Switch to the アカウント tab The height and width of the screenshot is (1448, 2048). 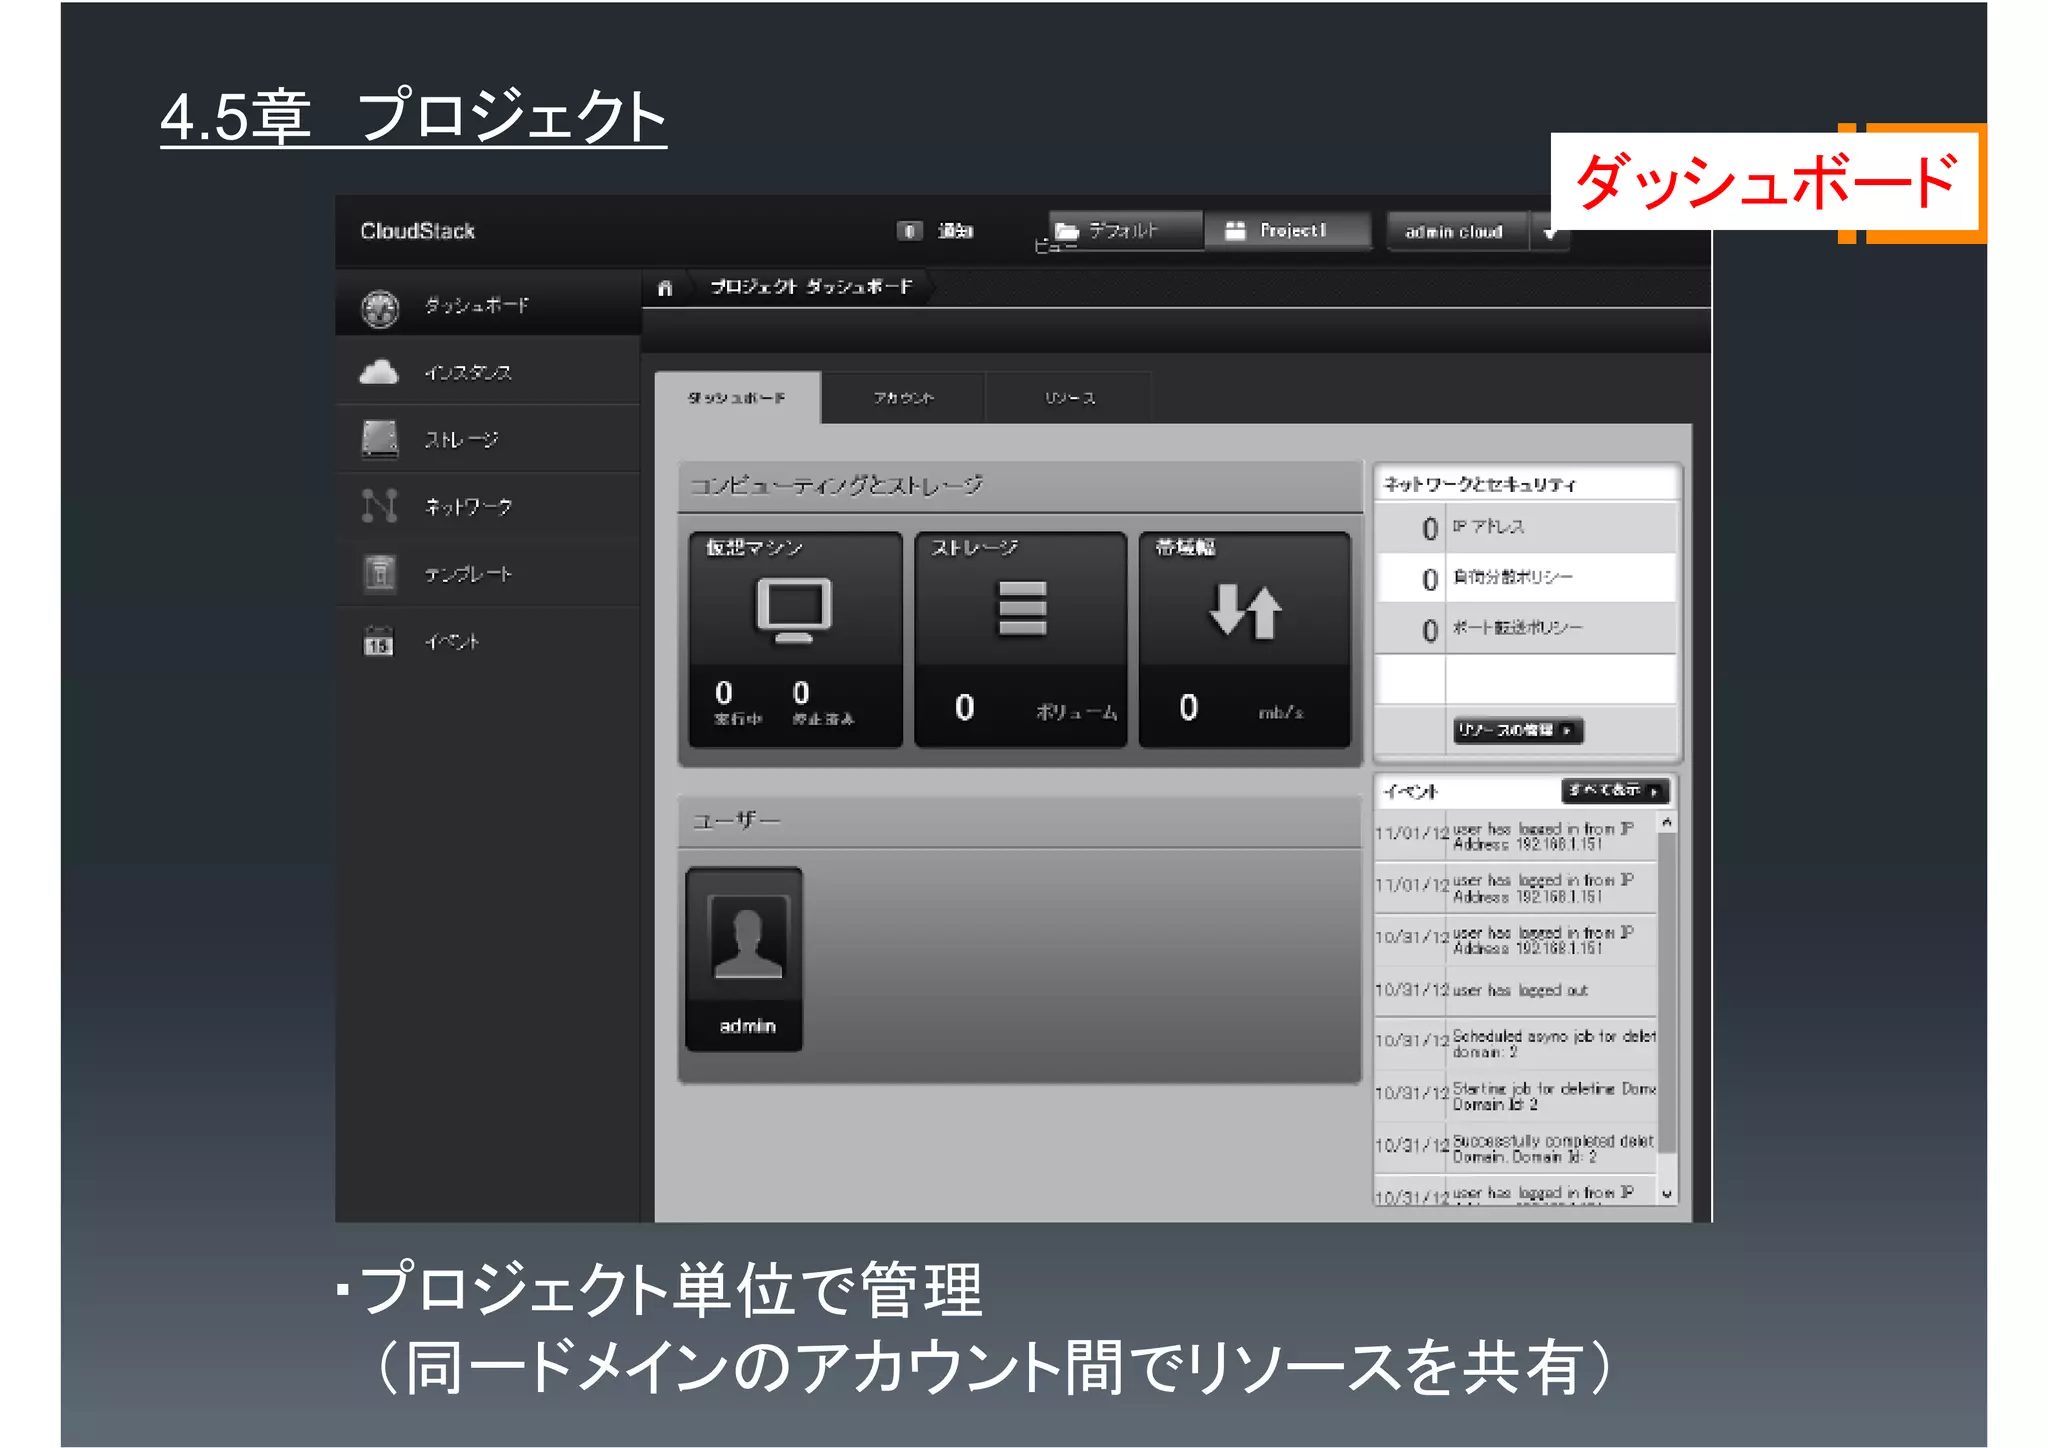click(903, 398)
